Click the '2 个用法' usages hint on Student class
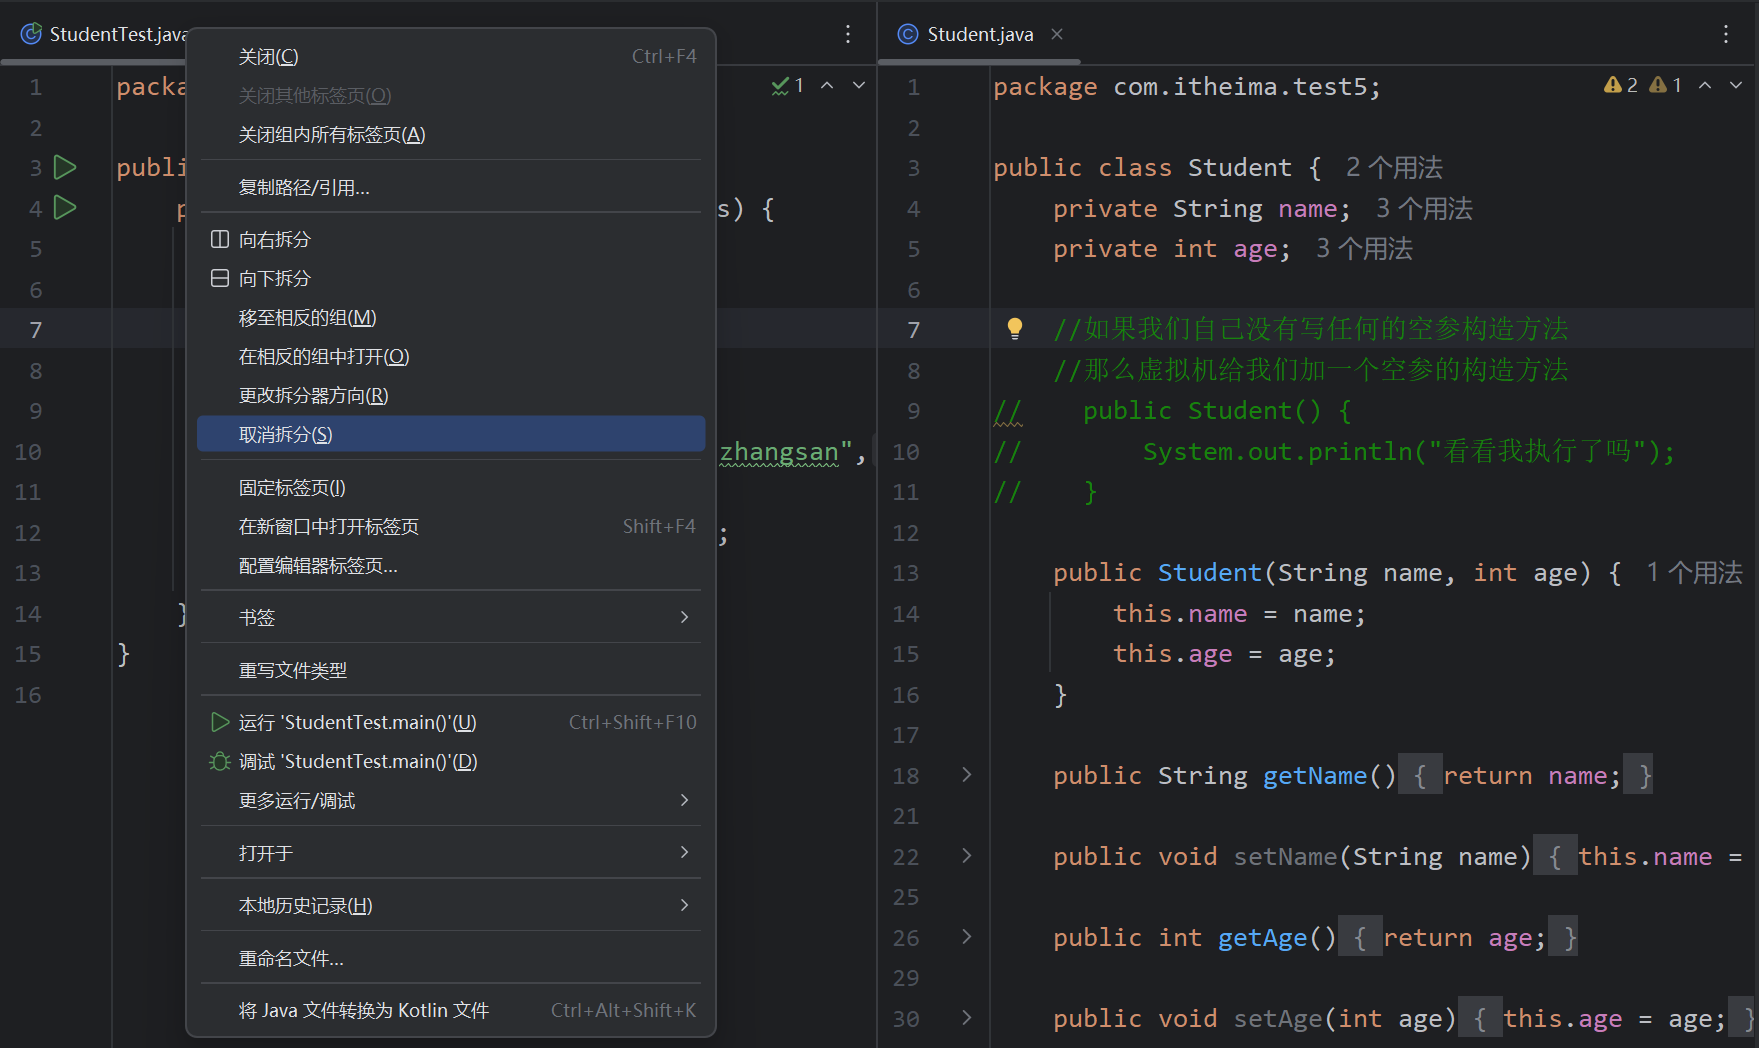Image resolution: width=1759 pixels, height=1048 pixels. [x=1394, y=168]
